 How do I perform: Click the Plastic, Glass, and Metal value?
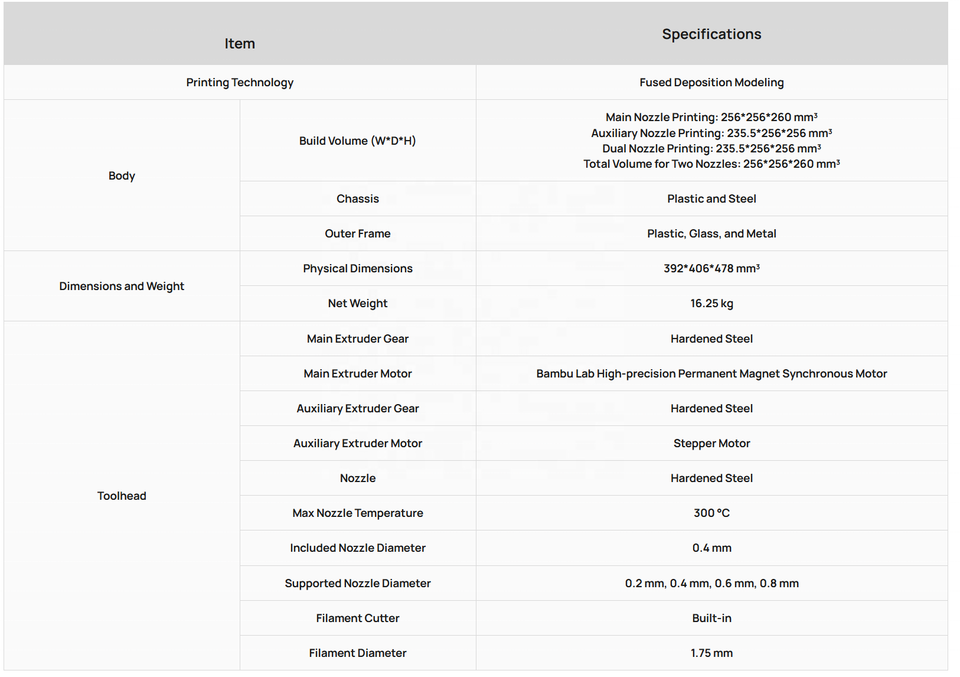711,234
